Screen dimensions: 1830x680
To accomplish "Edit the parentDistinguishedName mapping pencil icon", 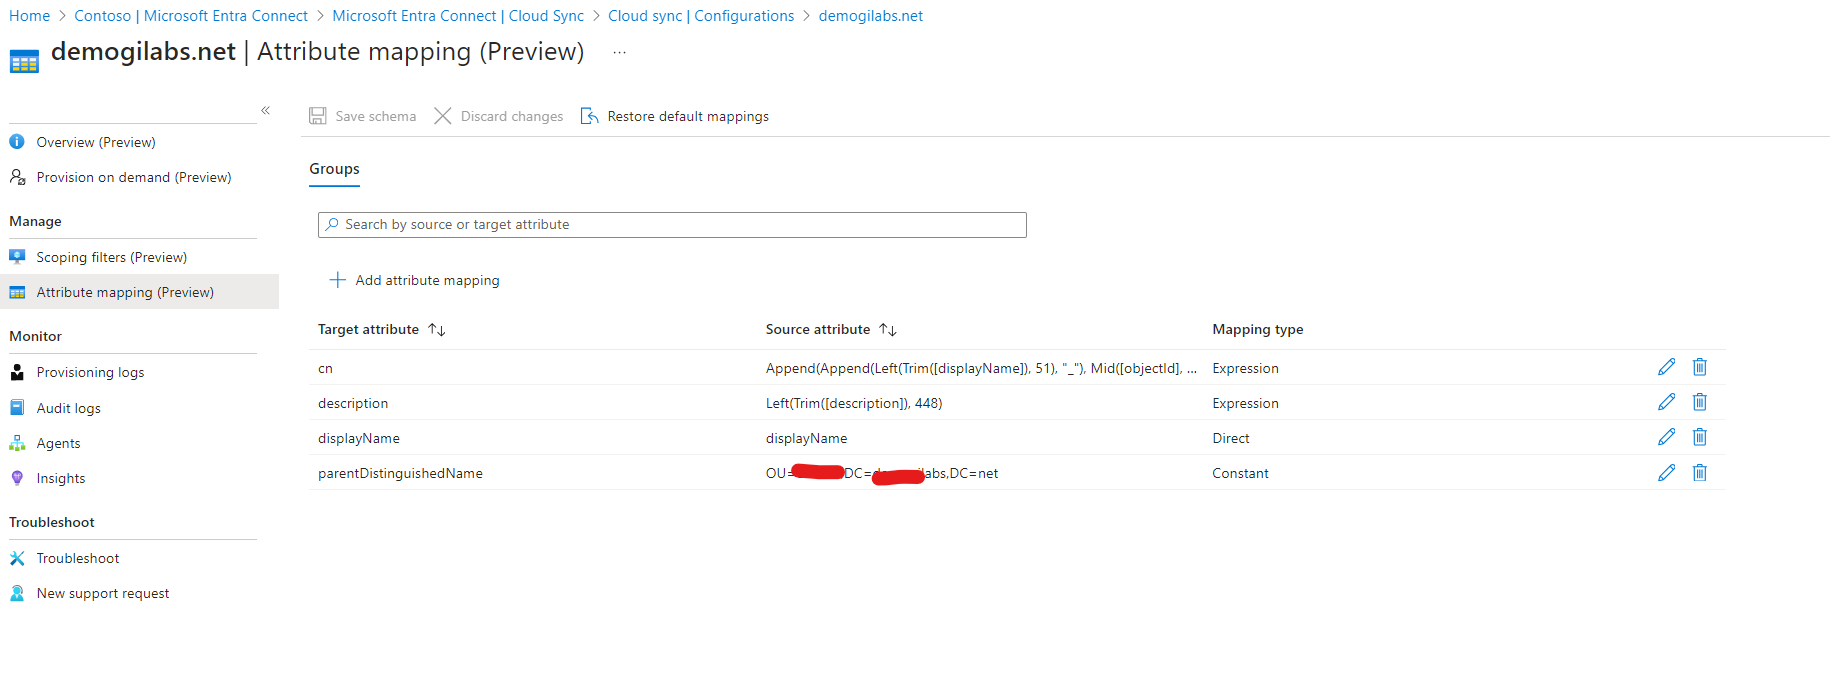I will coord(1666,473).
